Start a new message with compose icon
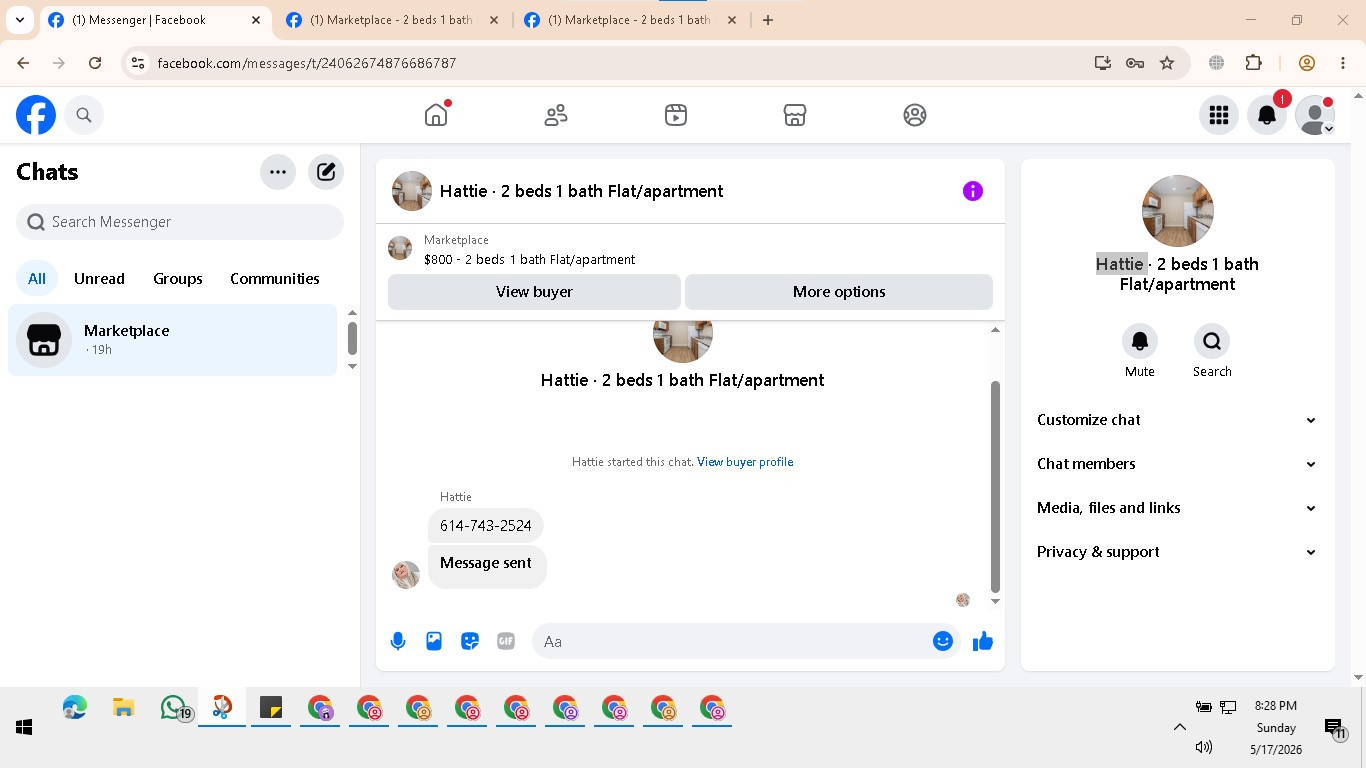 (326, 172)
